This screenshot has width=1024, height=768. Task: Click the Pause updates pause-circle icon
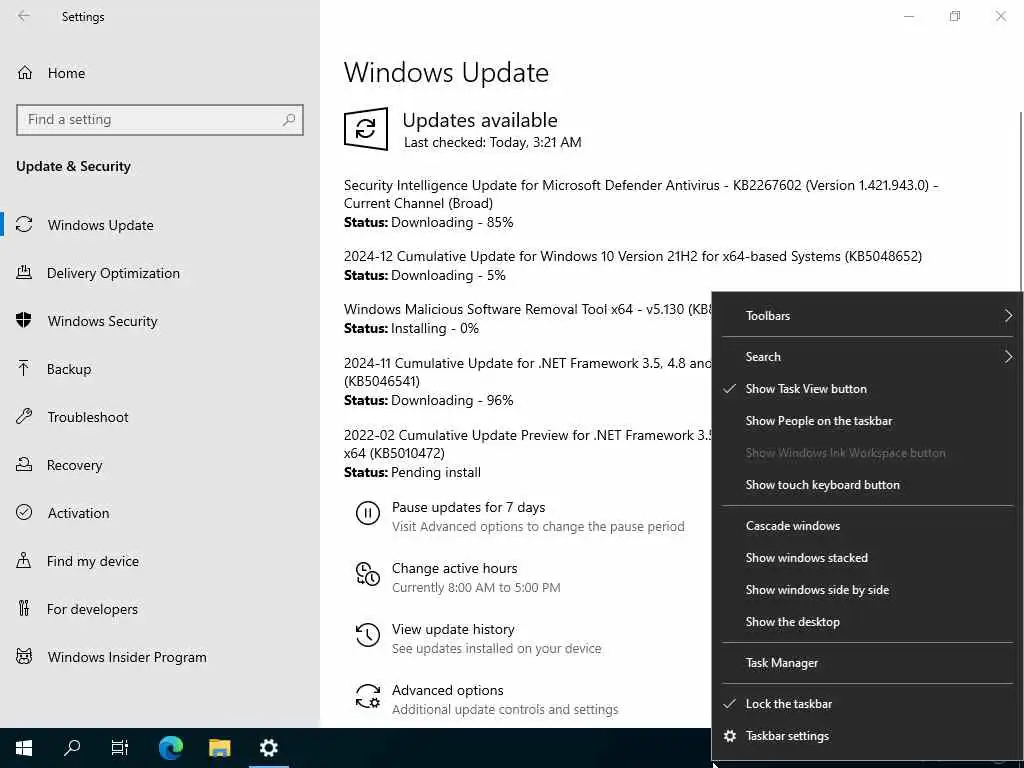pyautogui.click(x=368, y=513)
